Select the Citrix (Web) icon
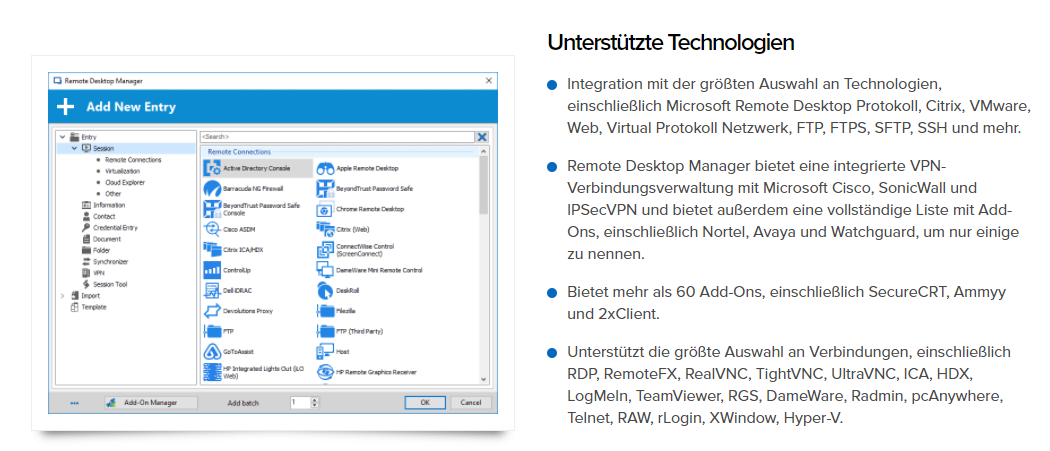1050x451 pixels. 325,229
